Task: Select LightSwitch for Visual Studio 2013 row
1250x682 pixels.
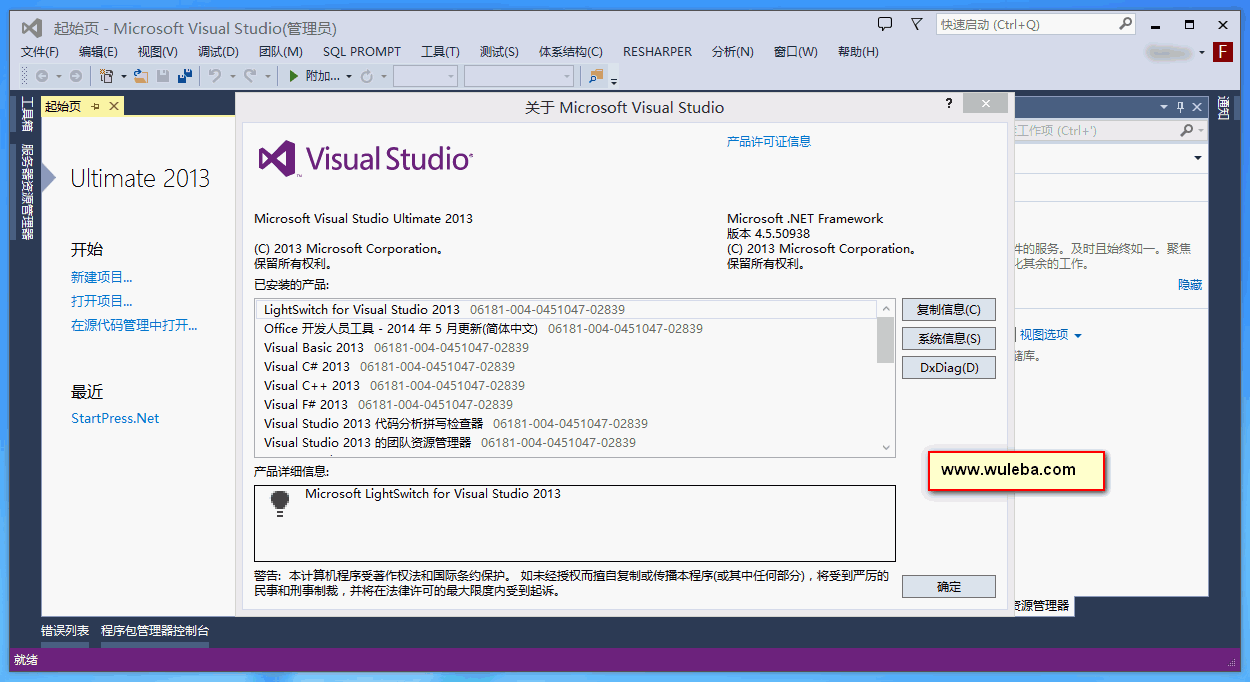Action: point(567,310)
